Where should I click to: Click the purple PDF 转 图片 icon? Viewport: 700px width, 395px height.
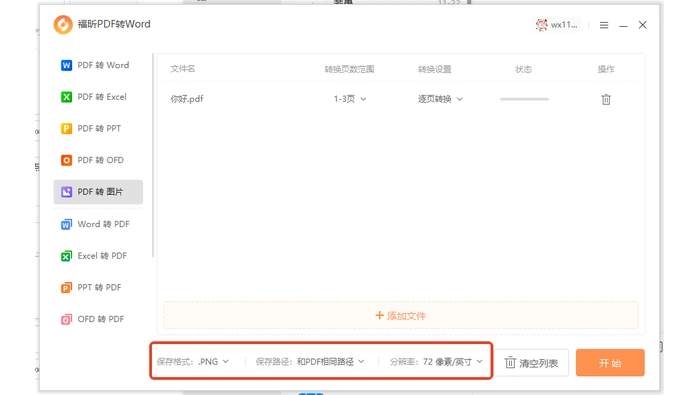click(x=66, y=192)
